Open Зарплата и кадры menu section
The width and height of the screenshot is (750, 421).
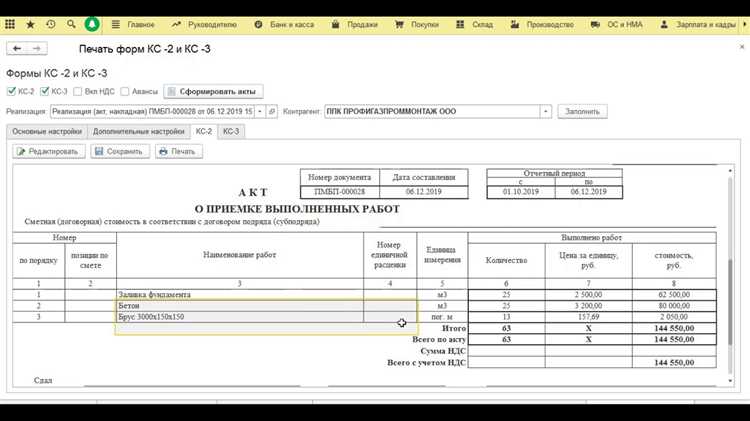[698, 24]
